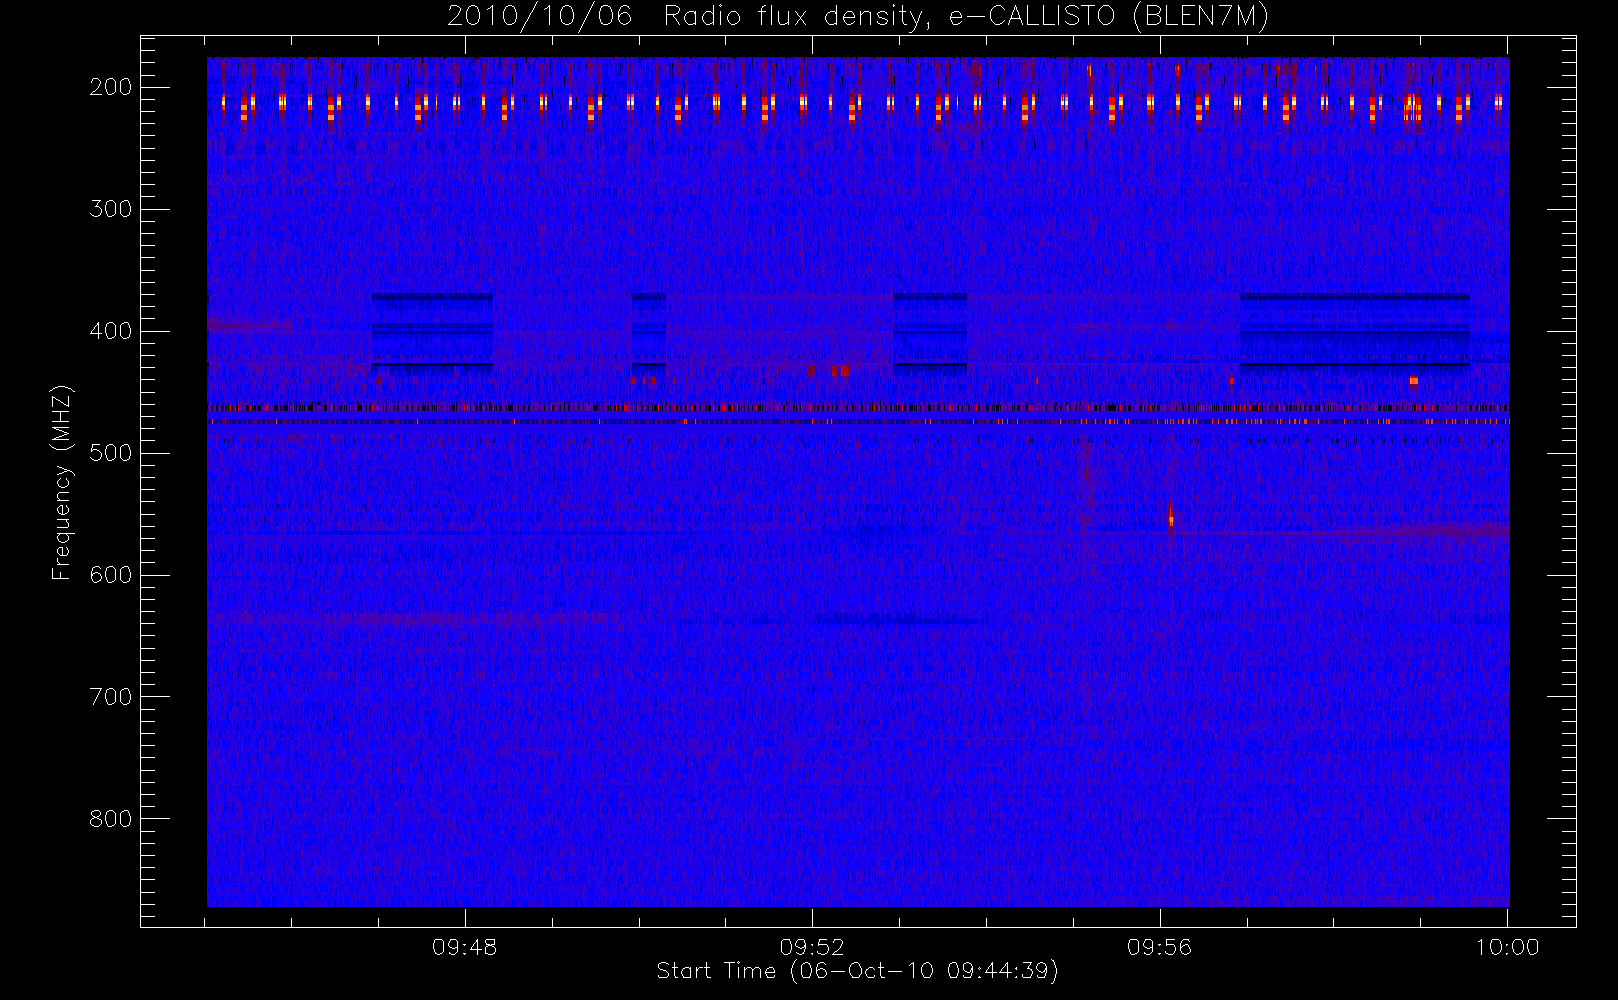Click the 'Start Time (06-Oct-10 09:44:39)' axis label
This screenshot has height=1000, width=1618.
(857, 970)
